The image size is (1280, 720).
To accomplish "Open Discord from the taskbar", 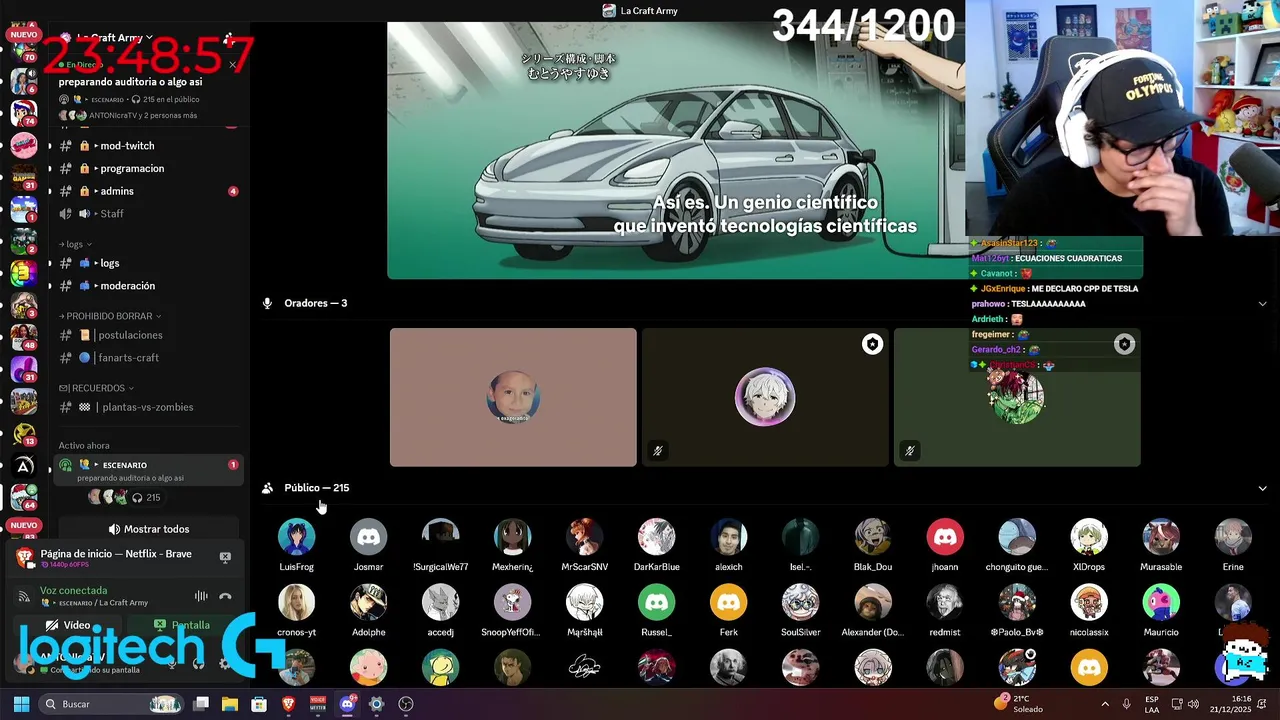I will (x=347, y=704).
